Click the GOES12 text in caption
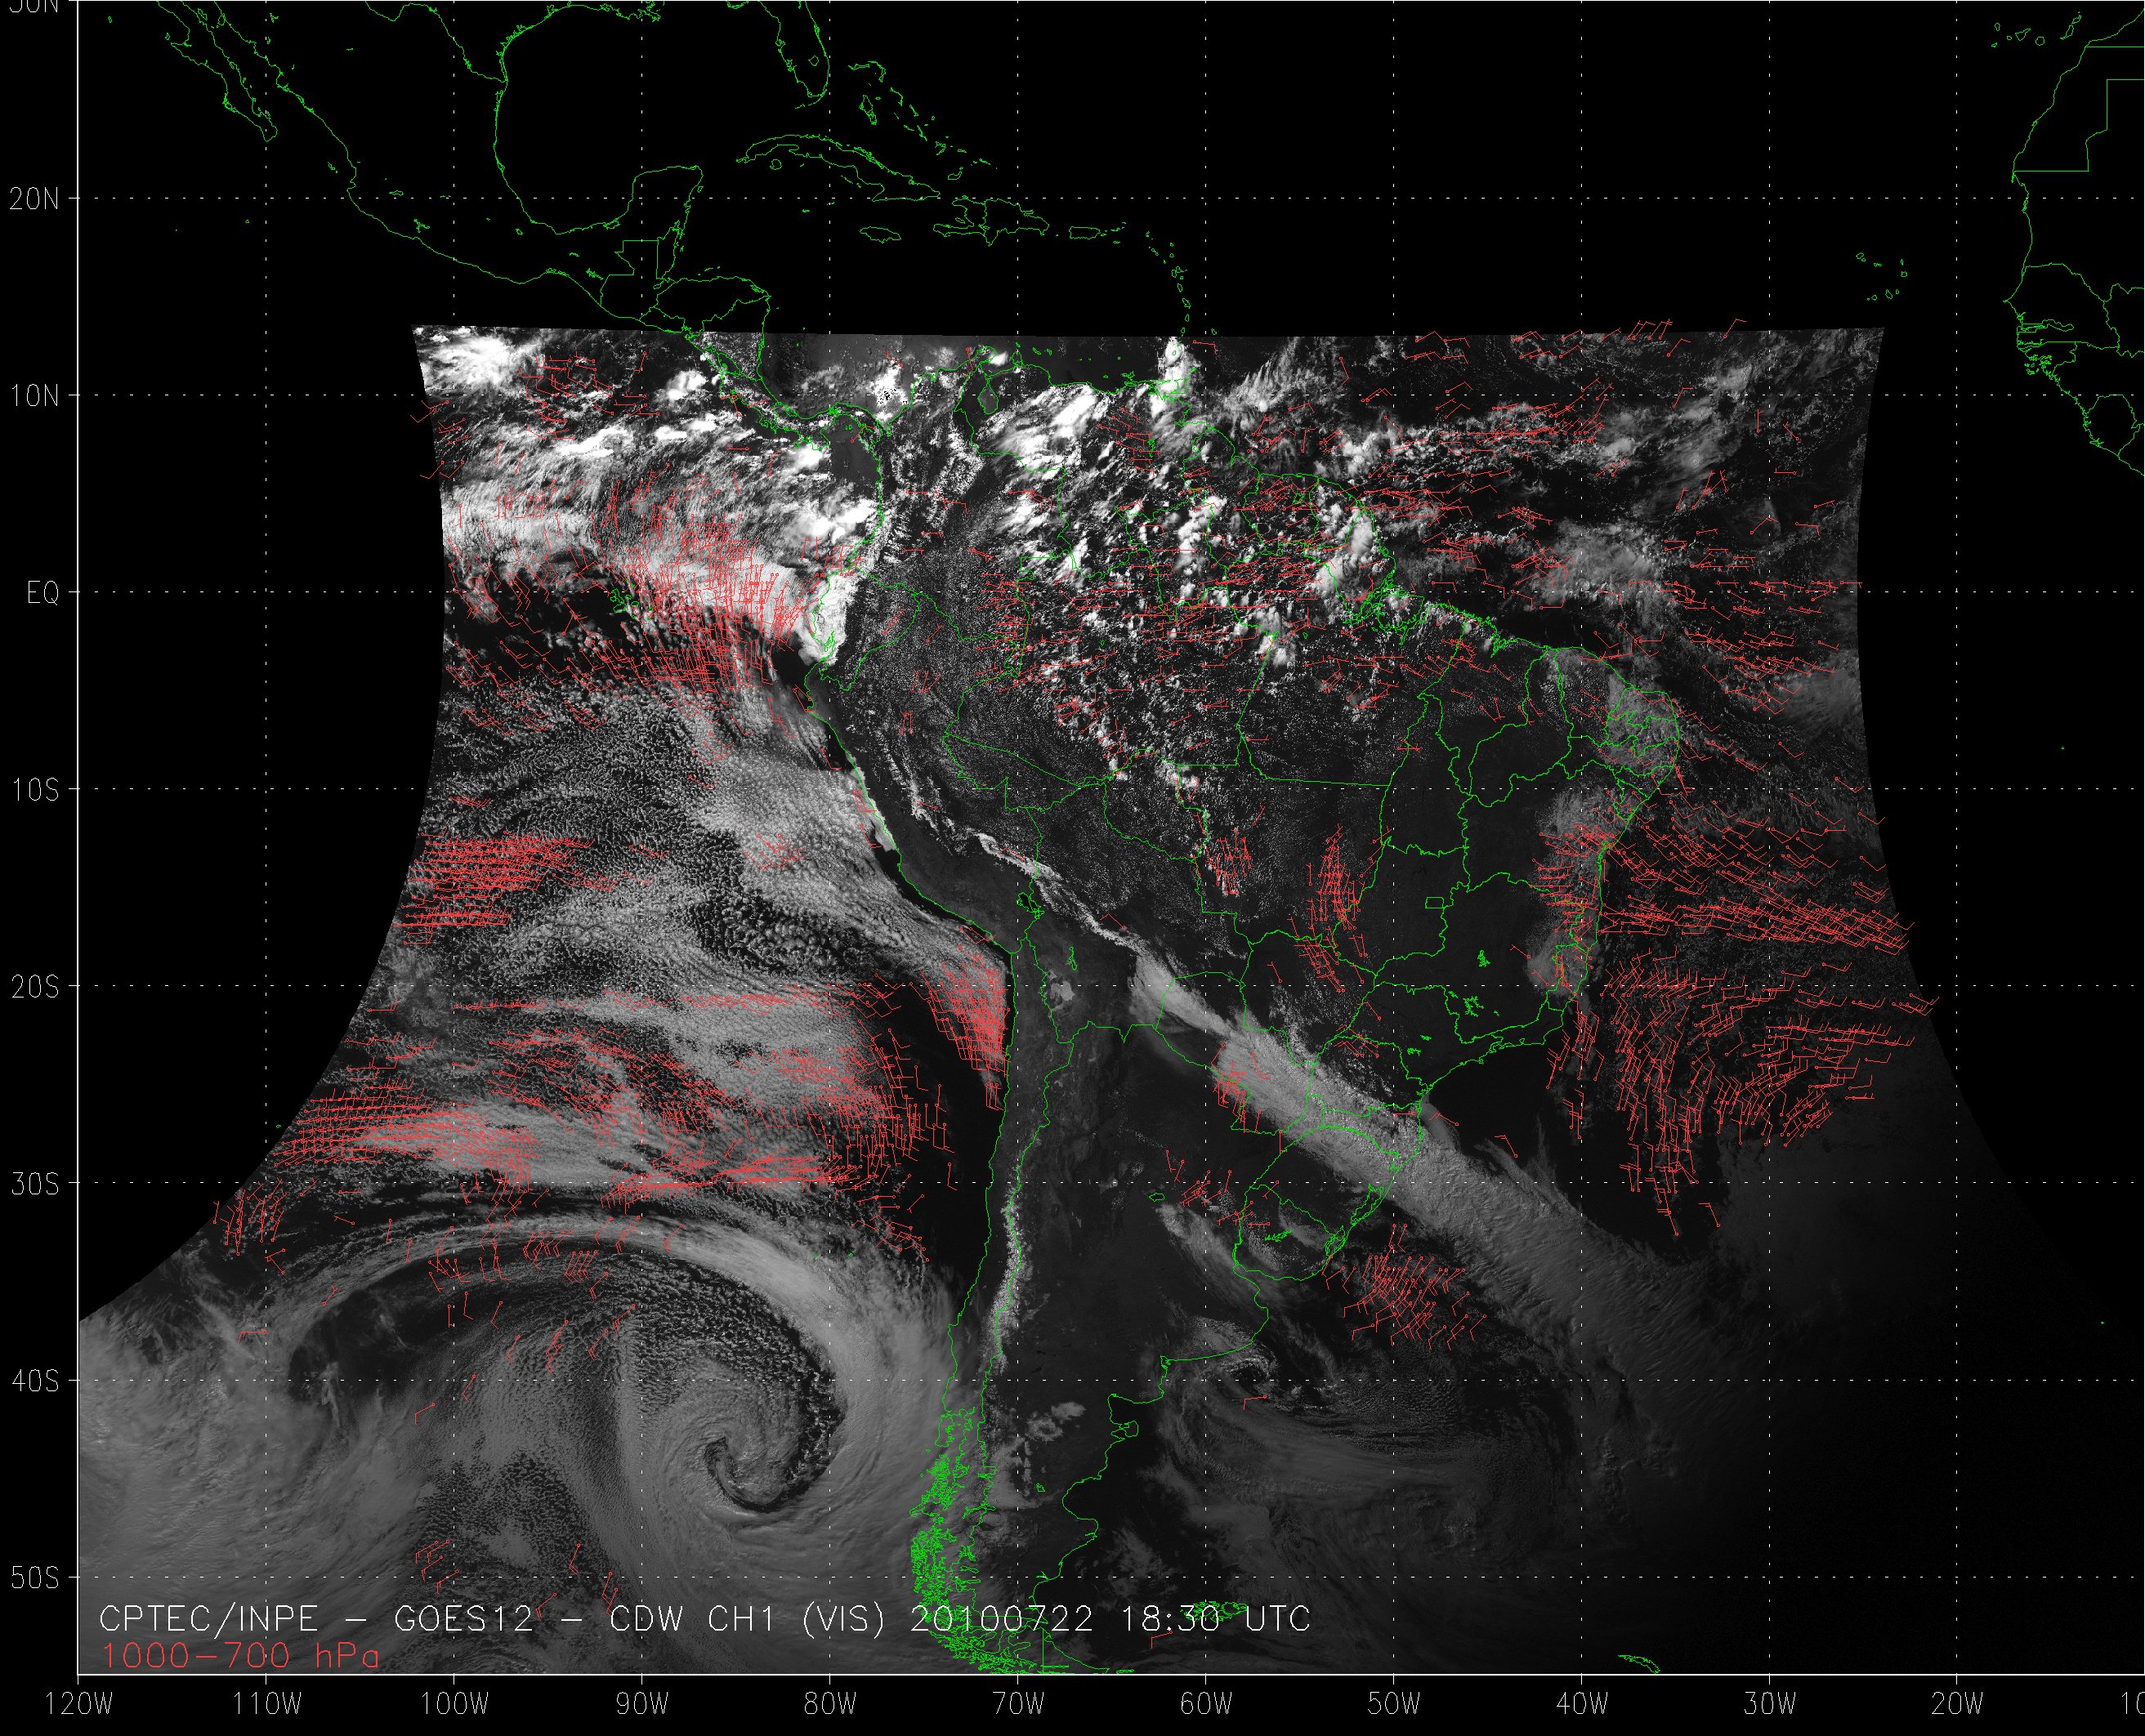Screen dimensions: 2145x1736 pyautogui.click(x=464, y=1619)
